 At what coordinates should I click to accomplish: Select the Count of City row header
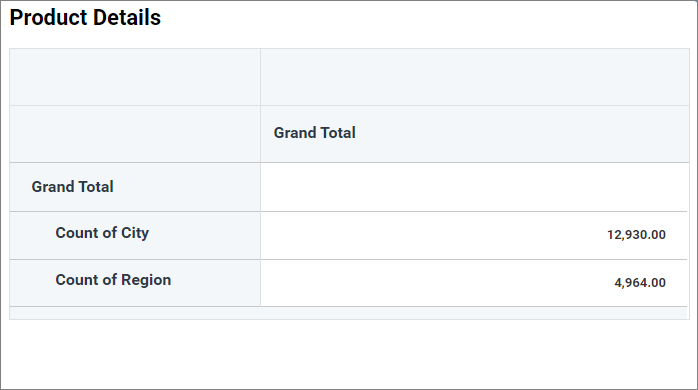pos(135,236)
